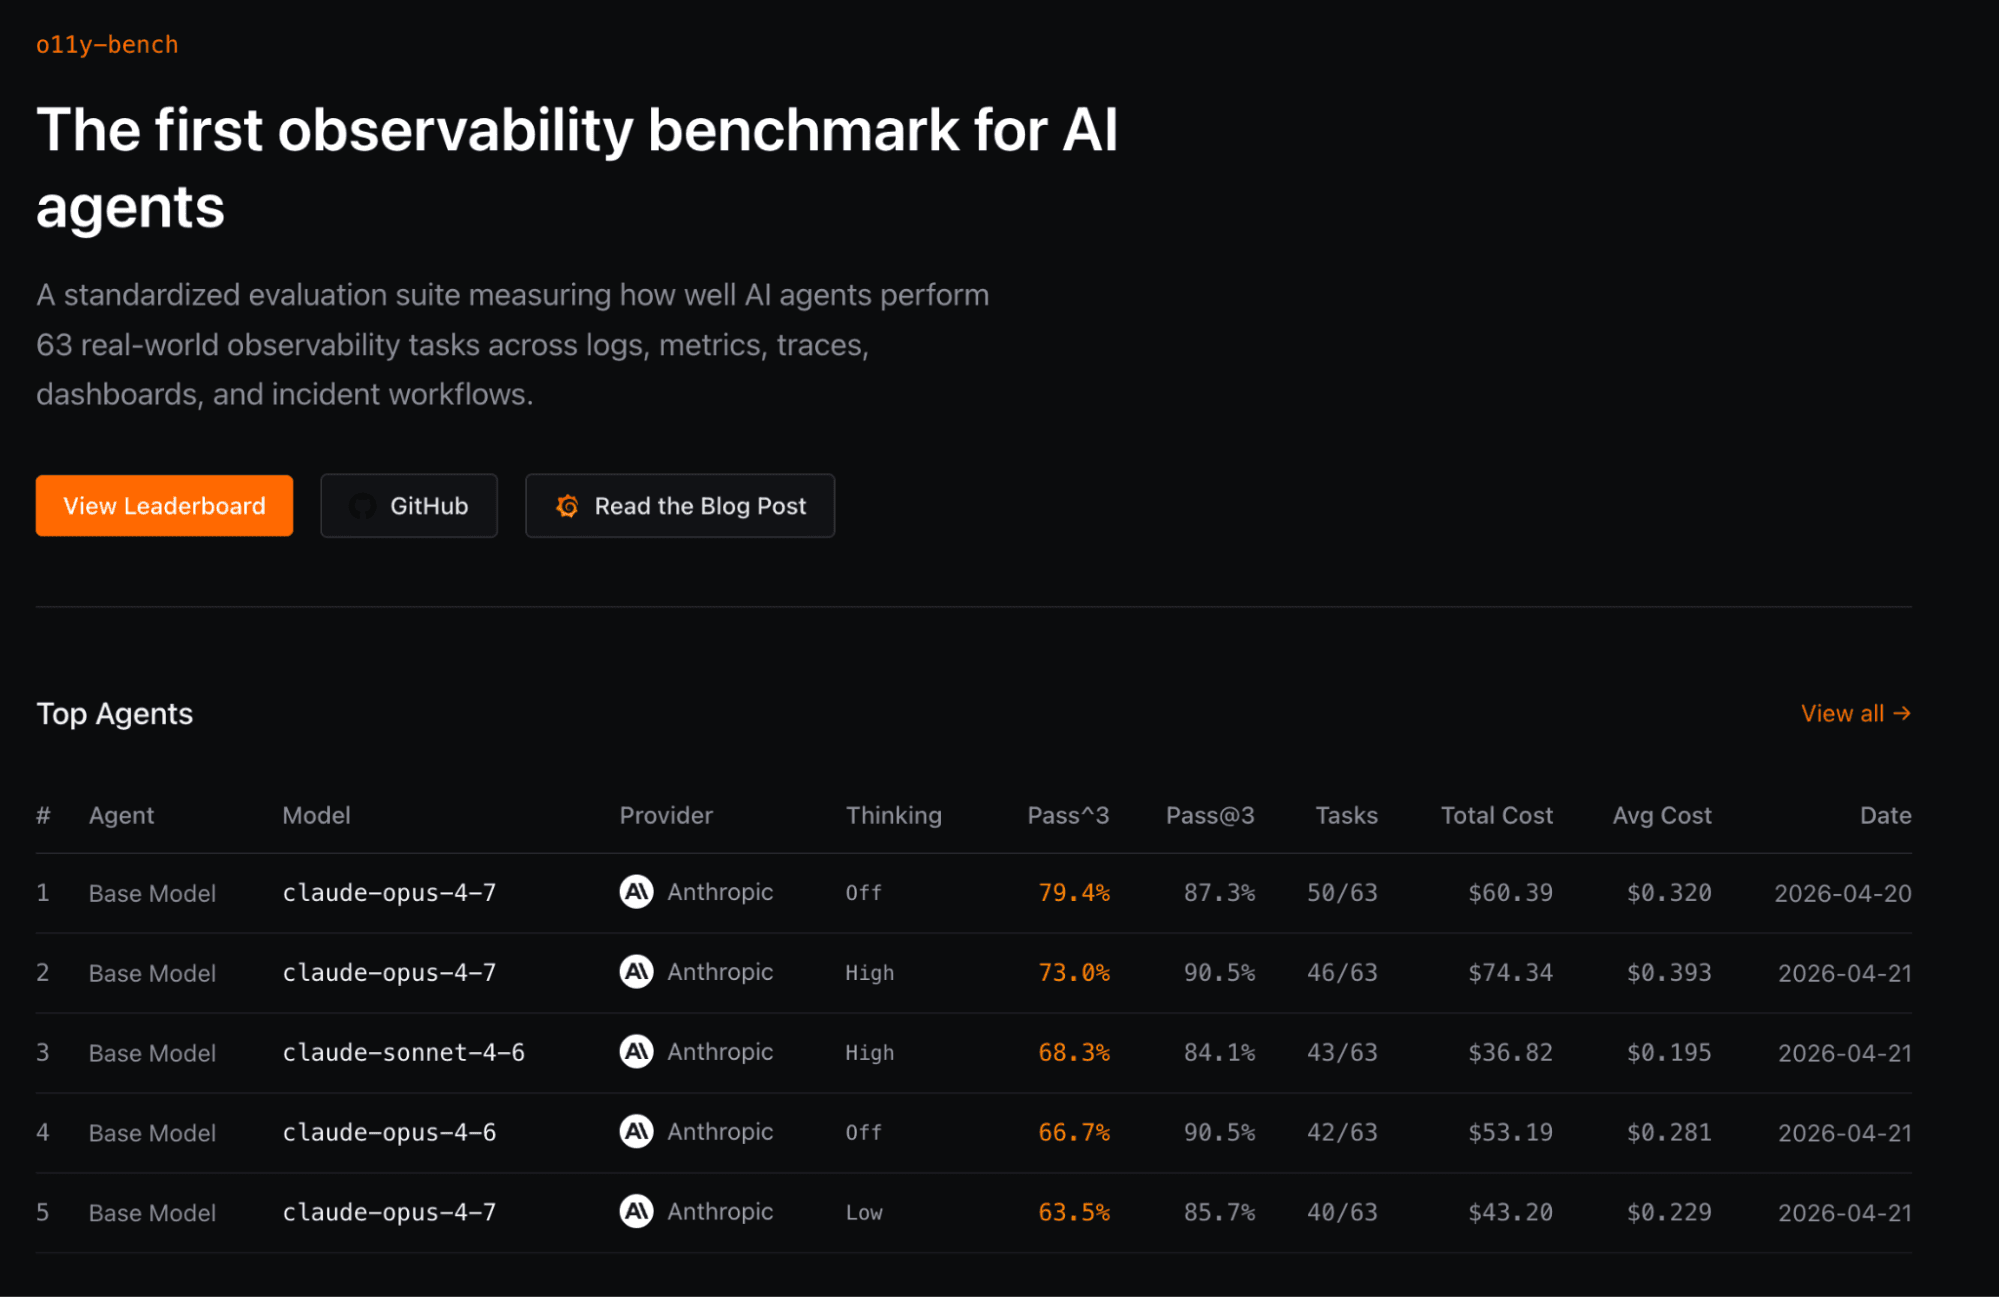This screenshot has width=1999, height=1298.
Task: Open the View Leaderboard button
Action: [164, 506]
